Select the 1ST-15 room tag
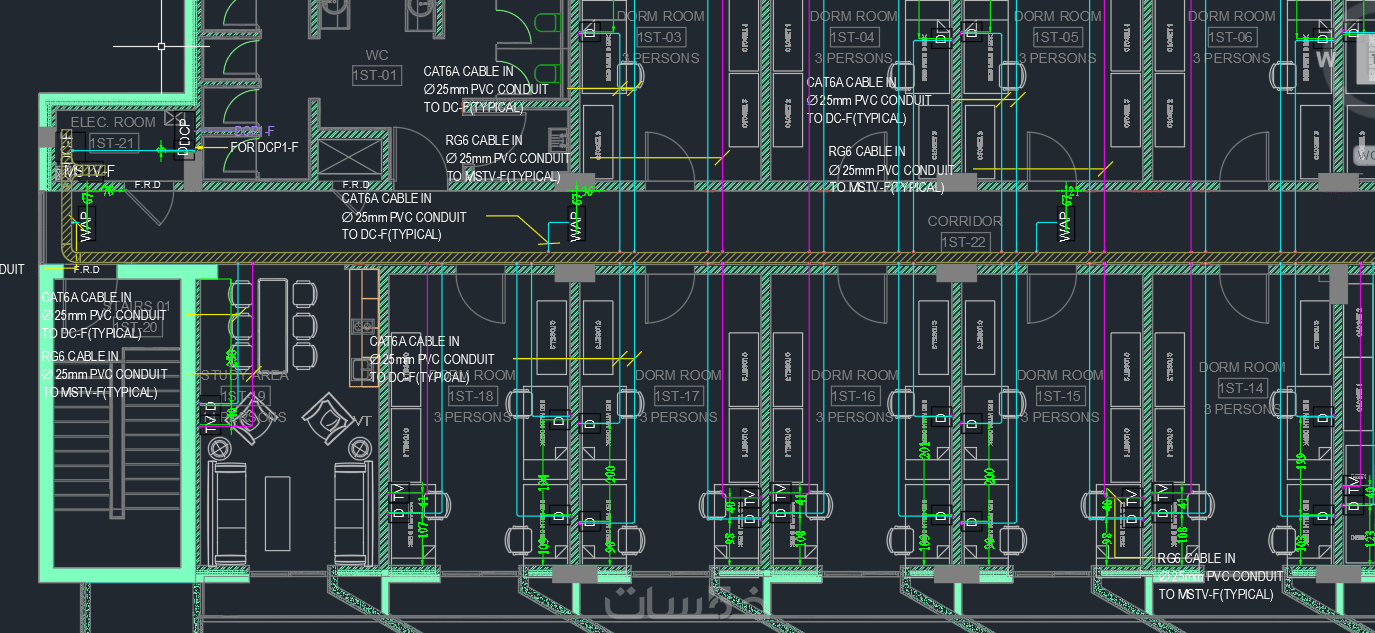Screen dimensions: 1375x633 (1059, 396)
